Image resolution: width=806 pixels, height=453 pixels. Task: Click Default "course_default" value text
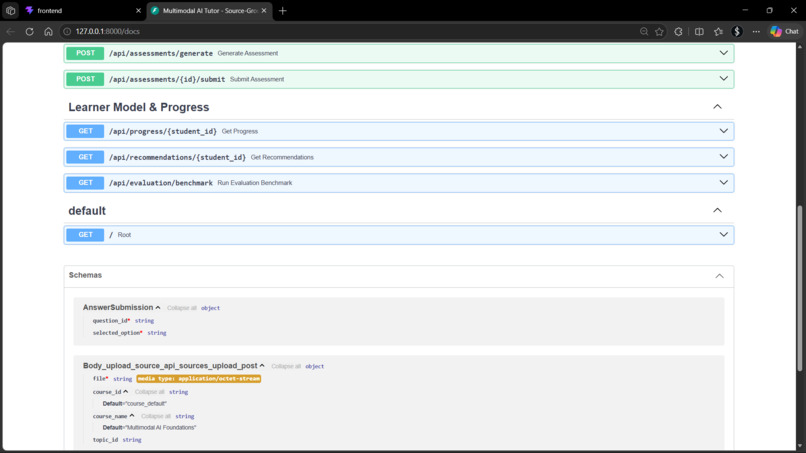134,404
